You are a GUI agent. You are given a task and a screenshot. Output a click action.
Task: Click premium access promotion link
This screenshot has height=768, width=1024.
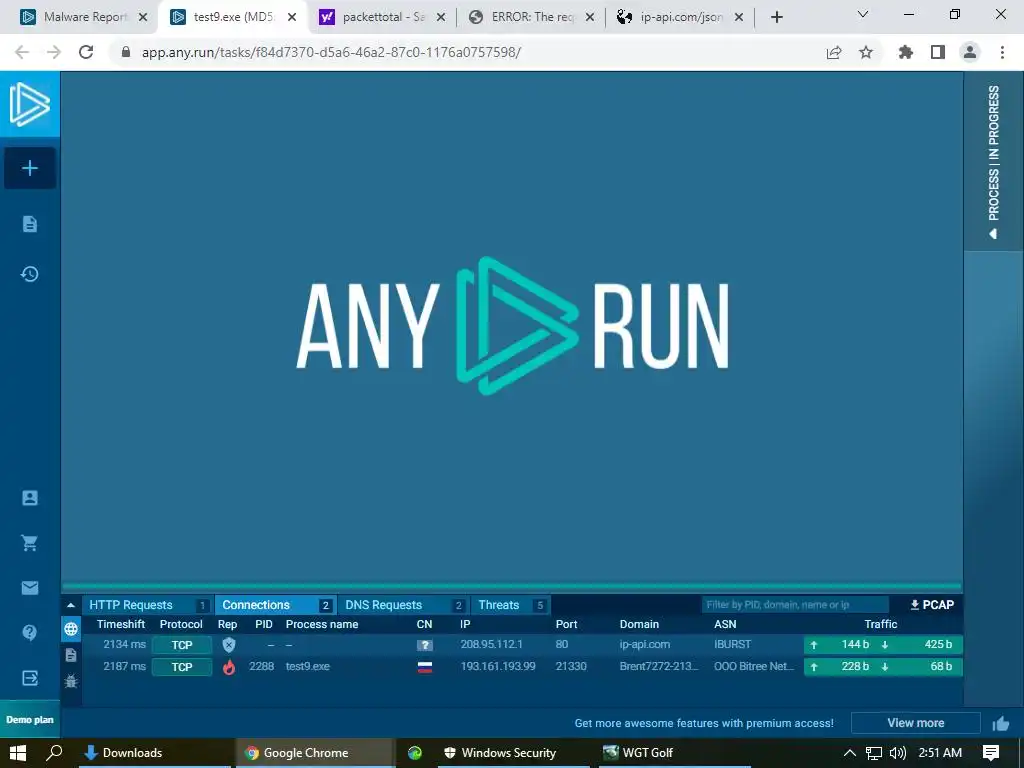(704, 723)
